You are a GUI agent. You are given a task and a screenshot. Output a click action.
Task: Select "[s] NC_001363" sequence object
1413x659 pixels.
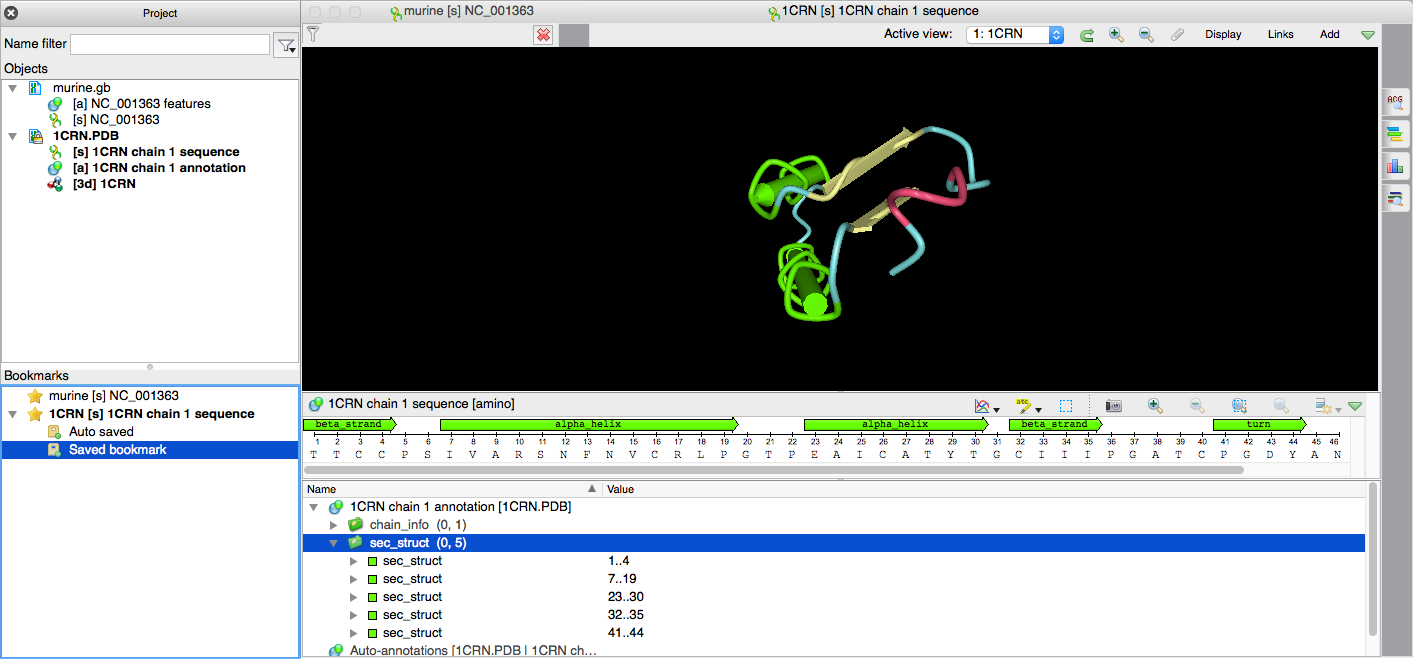tap(115, 120)
